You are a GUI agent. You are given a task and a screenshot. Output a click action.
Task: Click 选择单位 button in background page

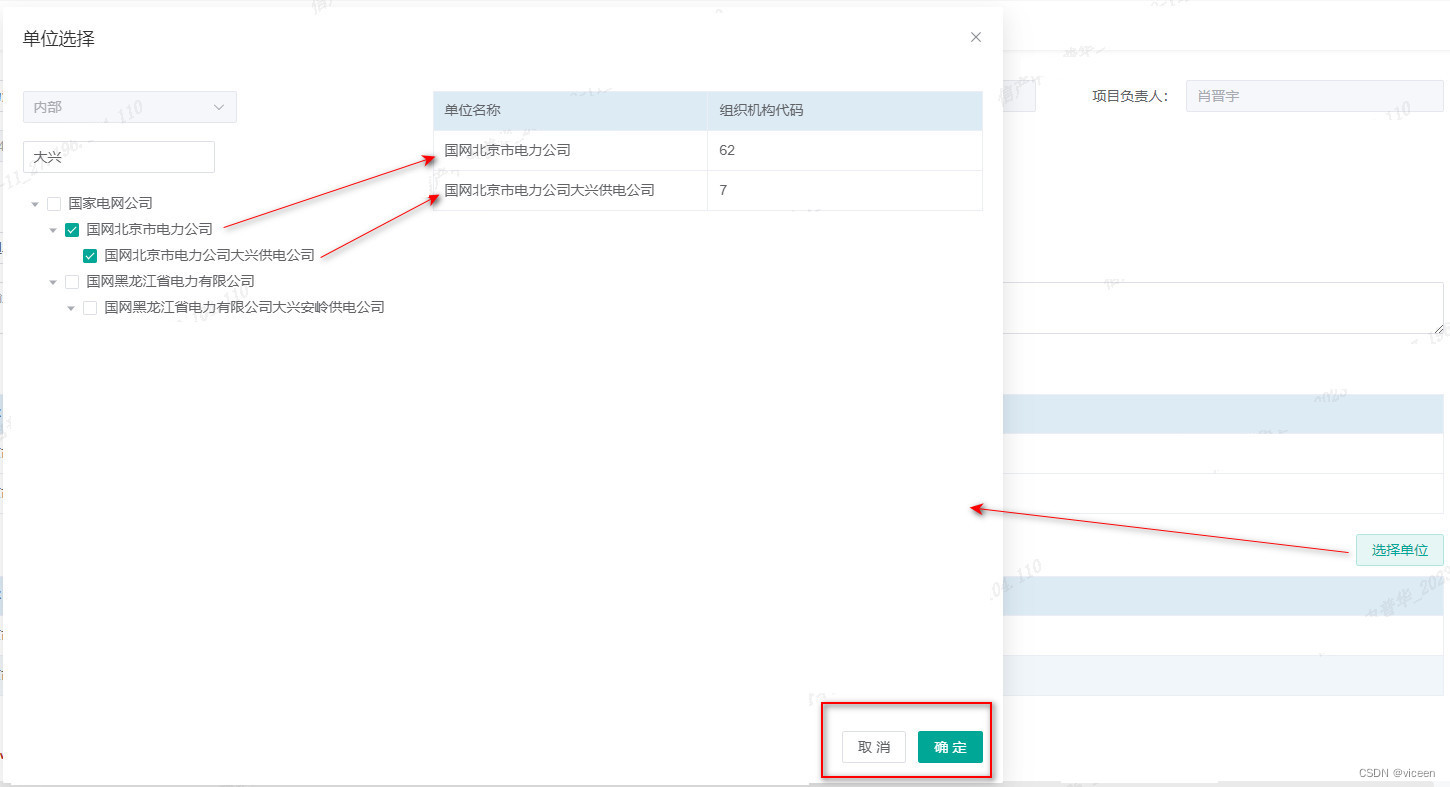(1399, 550)
